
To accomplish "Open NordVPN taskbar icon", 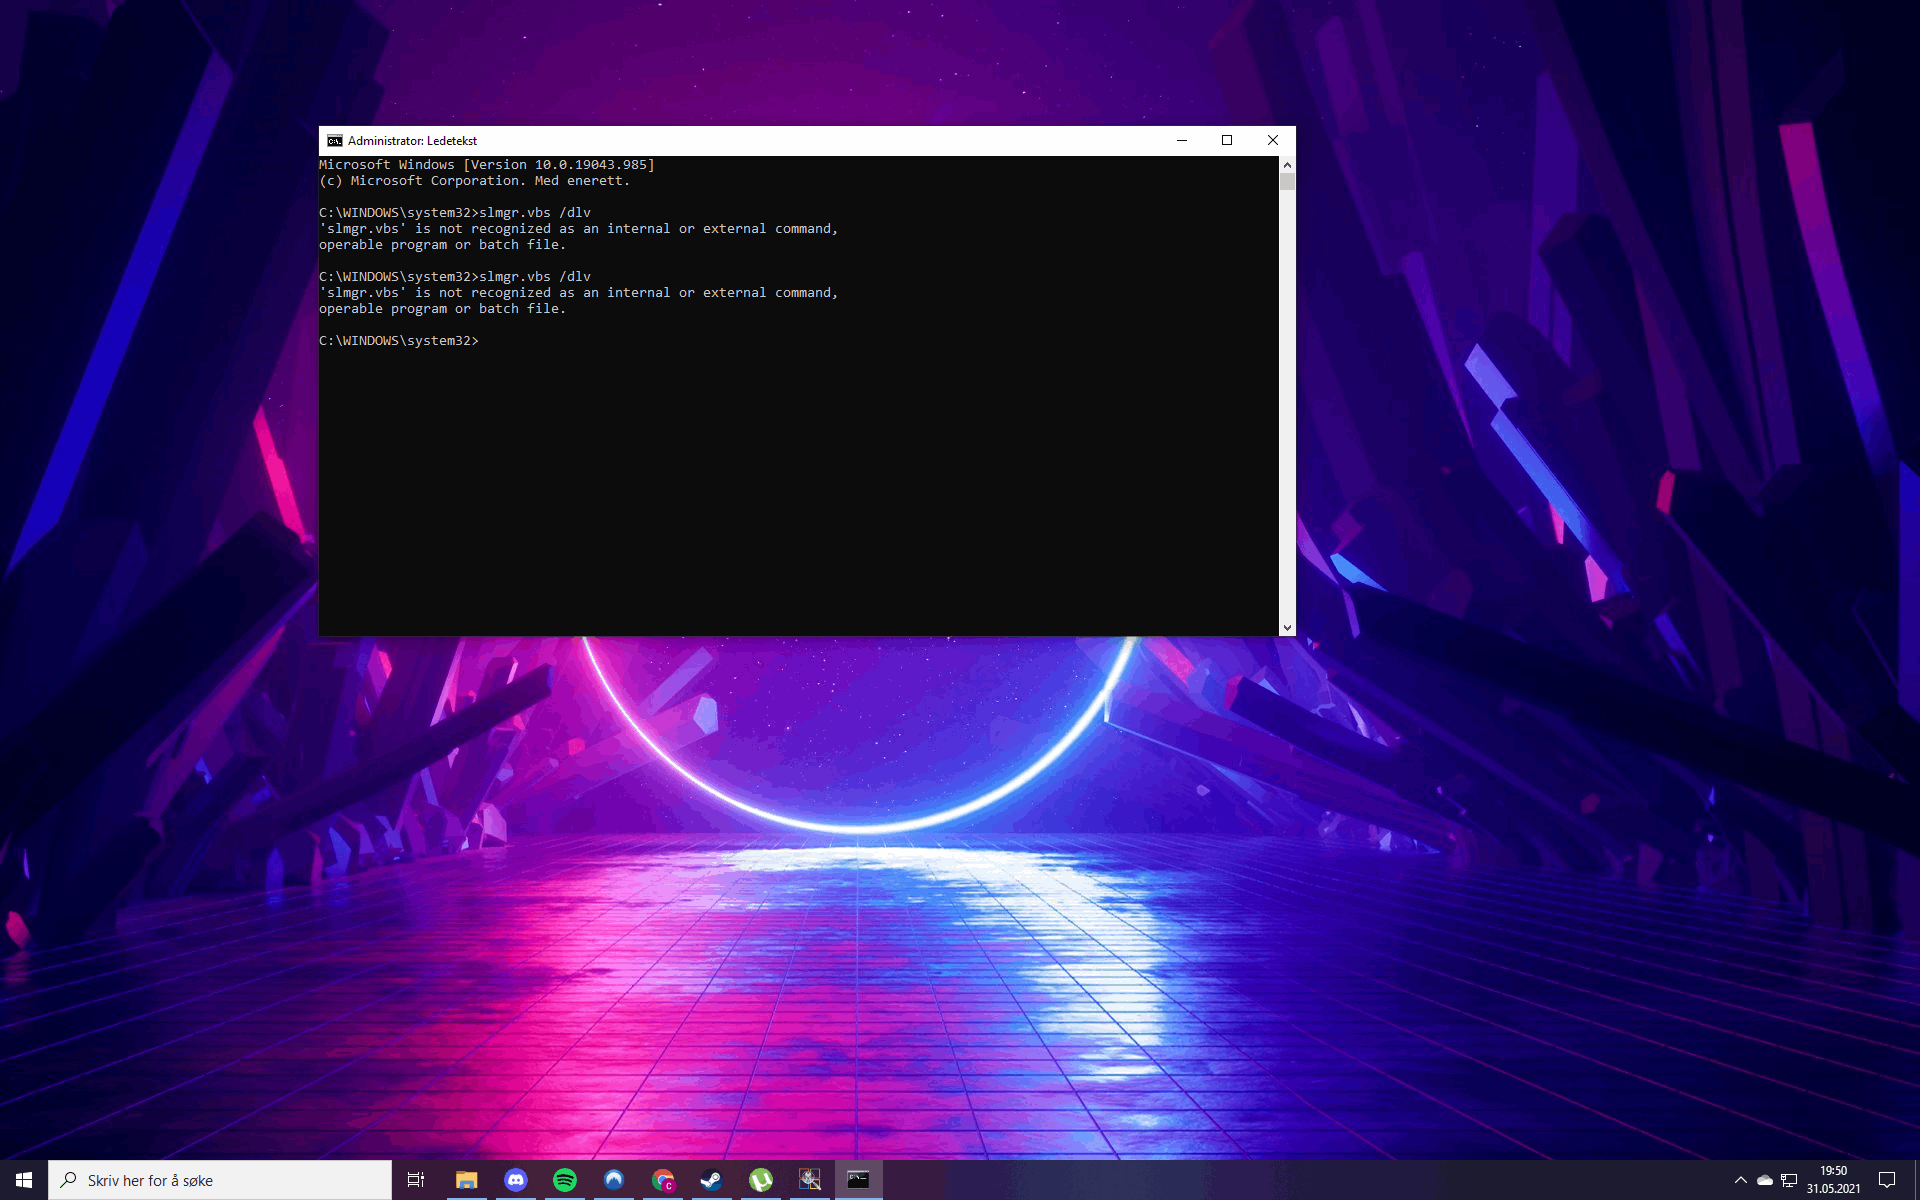I will [613, 1180].
